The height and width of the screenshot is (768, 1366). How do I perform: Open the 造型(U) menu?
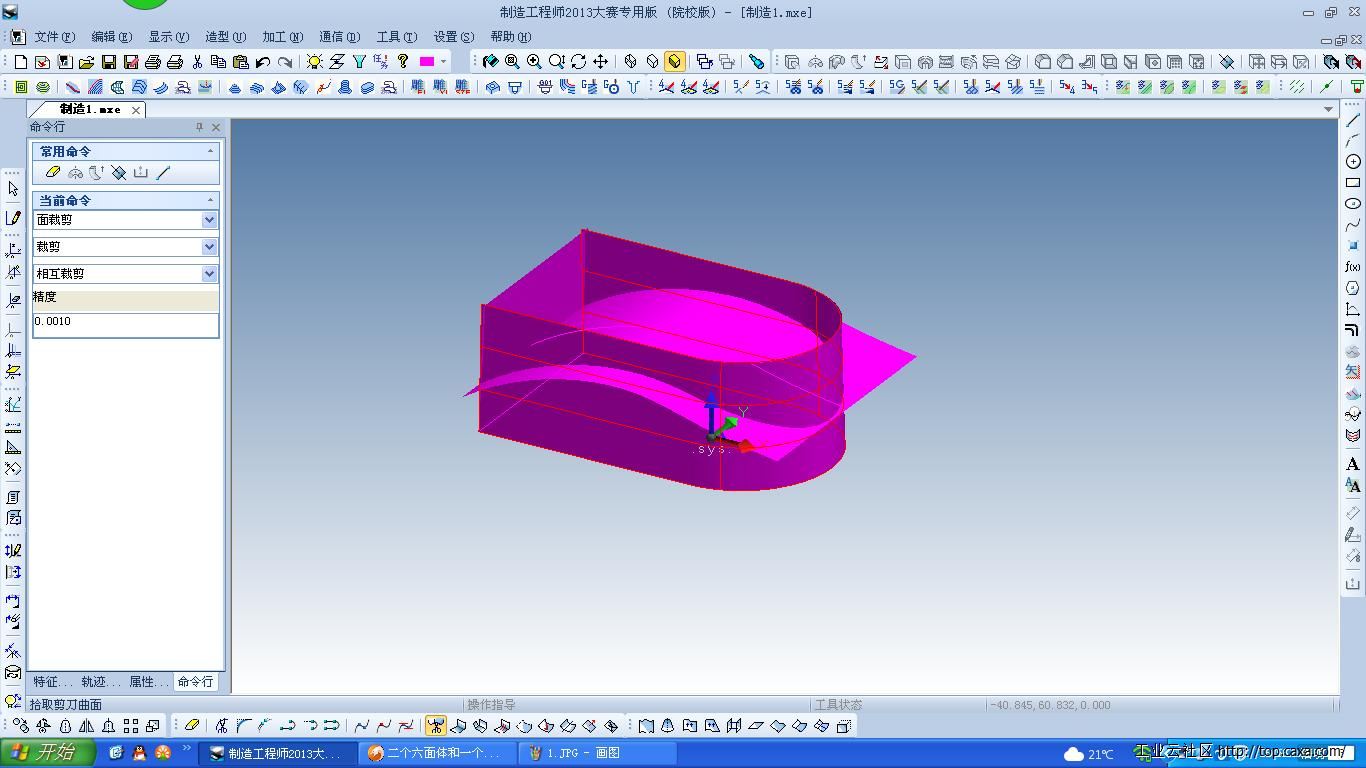click(x=225, y=37)
